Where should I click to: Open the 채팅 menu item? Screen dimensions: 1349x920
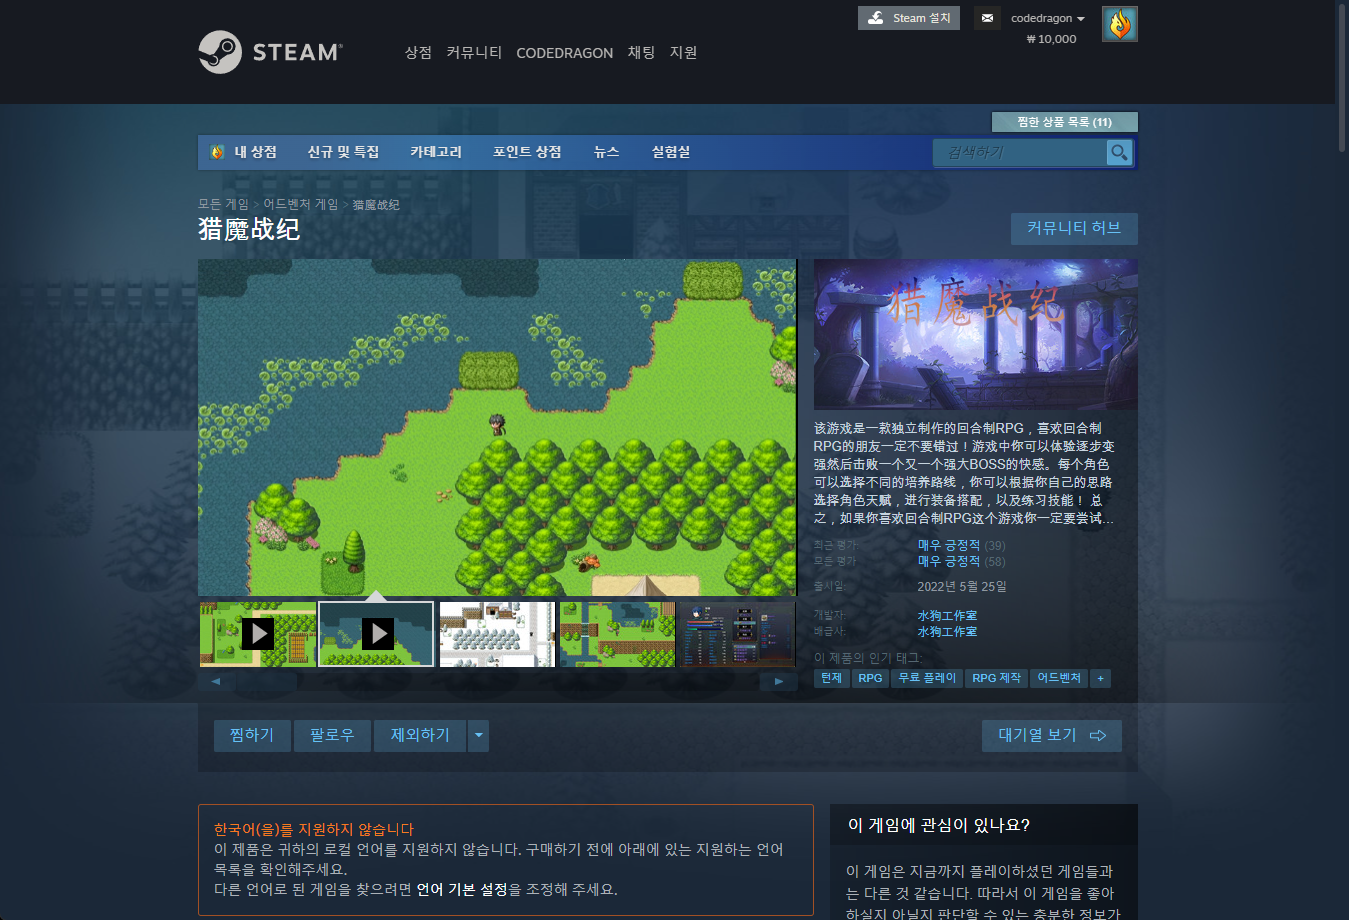coord(641,52)
